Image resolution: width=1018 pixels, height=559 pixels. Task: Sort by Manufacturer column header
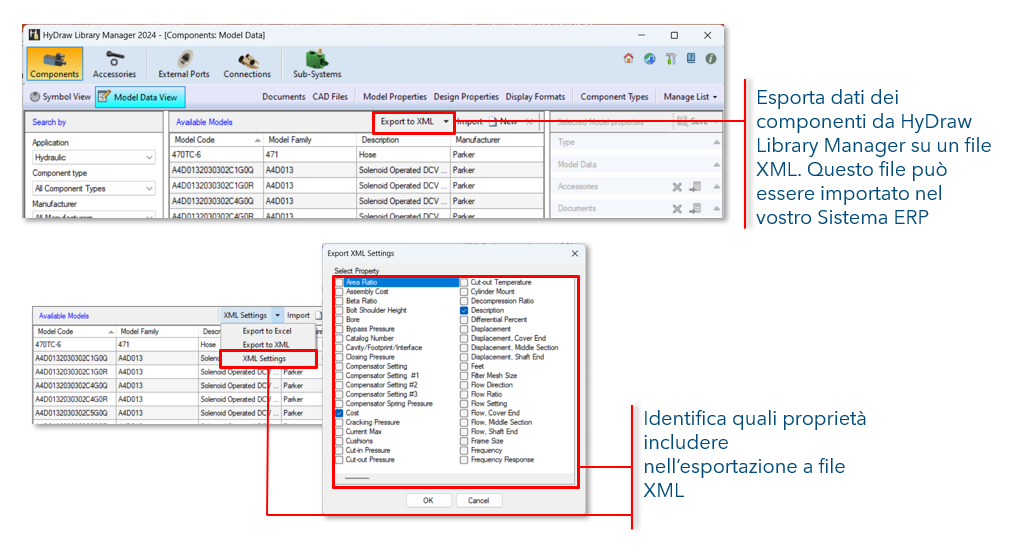tap(497, 140)
